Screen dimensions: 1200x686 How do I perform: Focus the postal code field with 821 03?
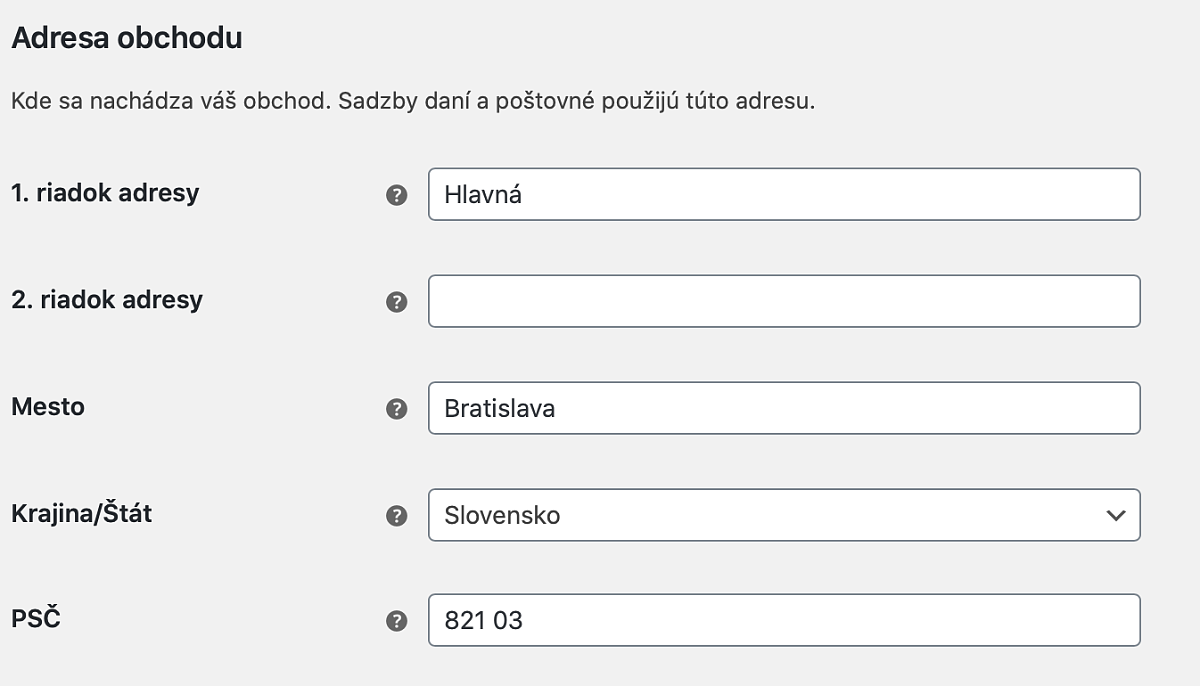[783, 621]
